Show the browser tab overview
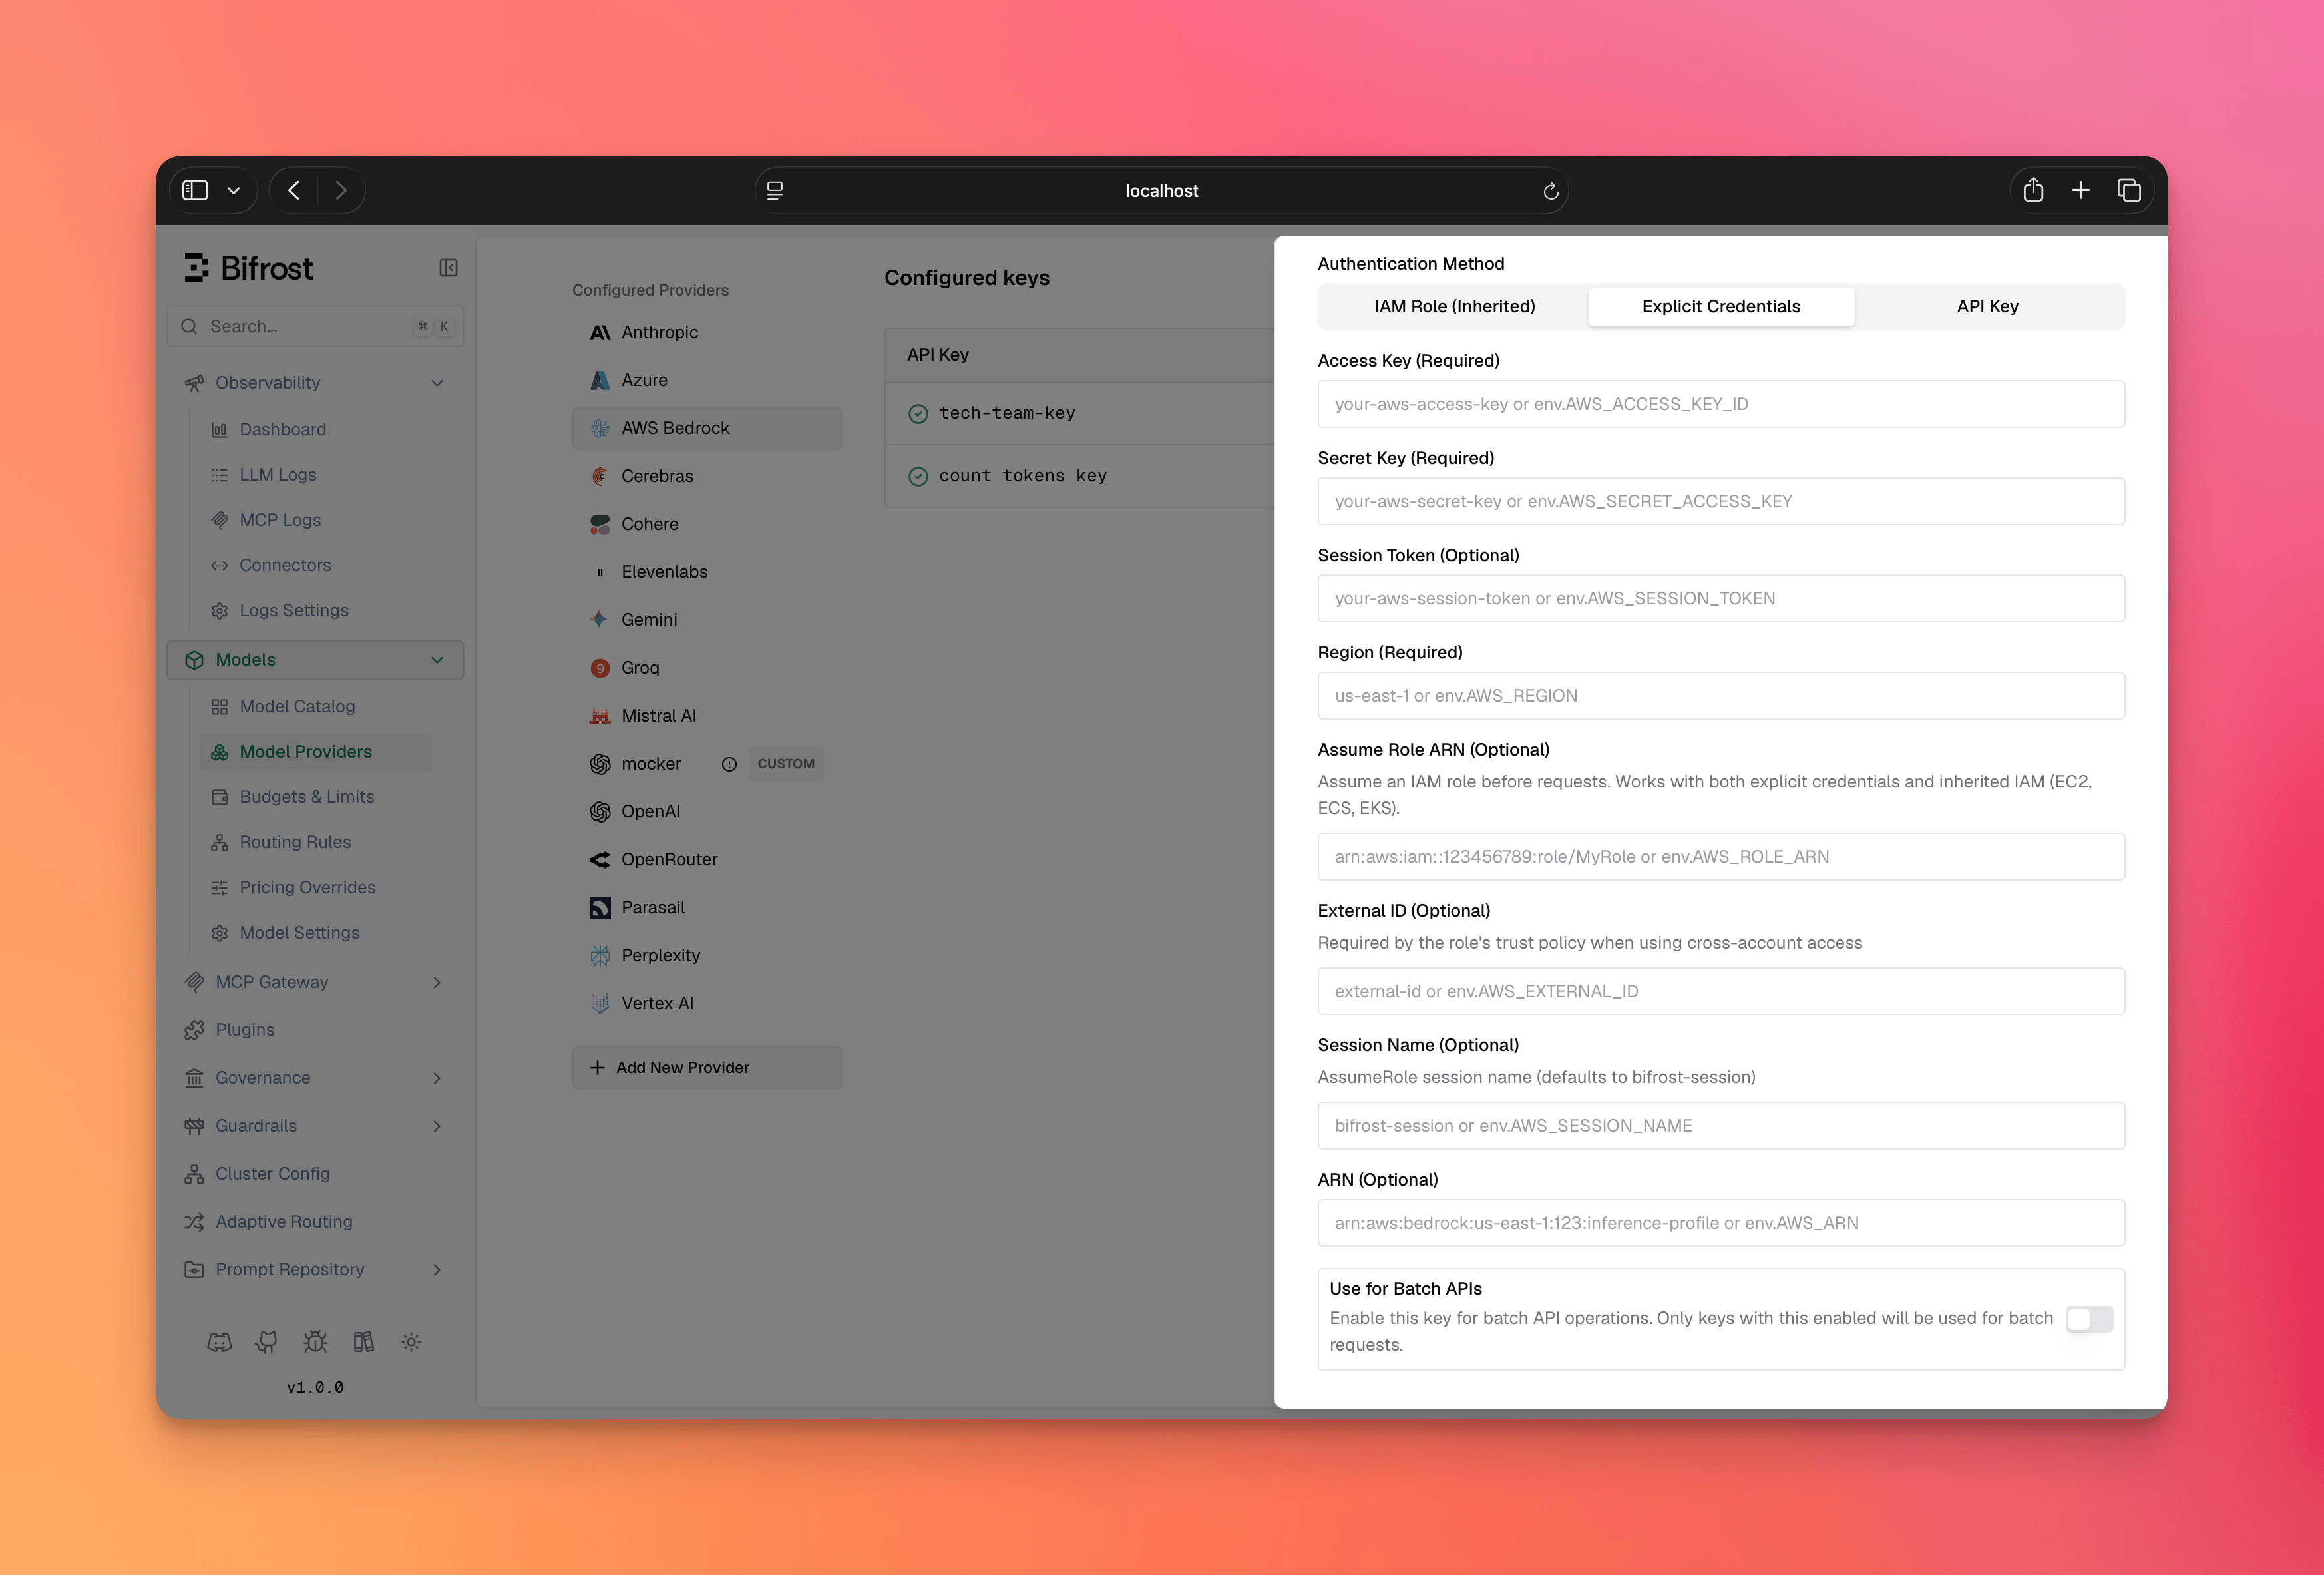The image size is (2324, 1575). 2129,190
